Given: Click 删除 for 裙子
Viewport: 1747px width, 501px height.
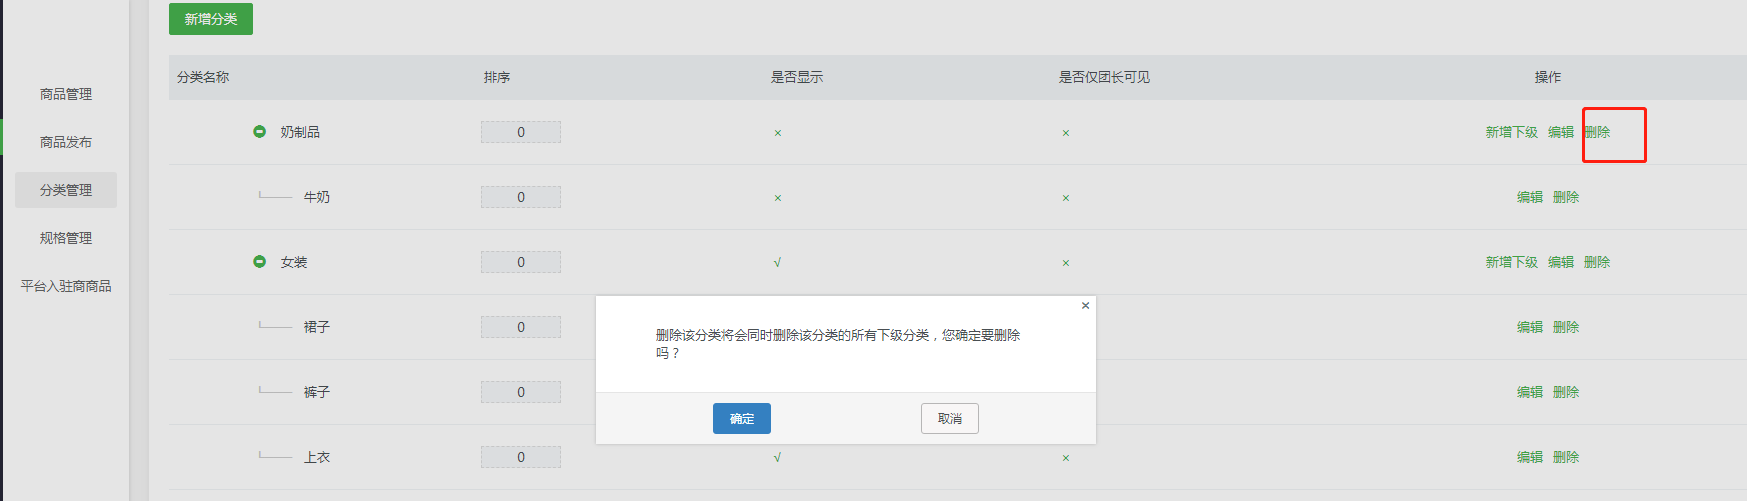Looking at the screenshot, I should (1566, 327).
